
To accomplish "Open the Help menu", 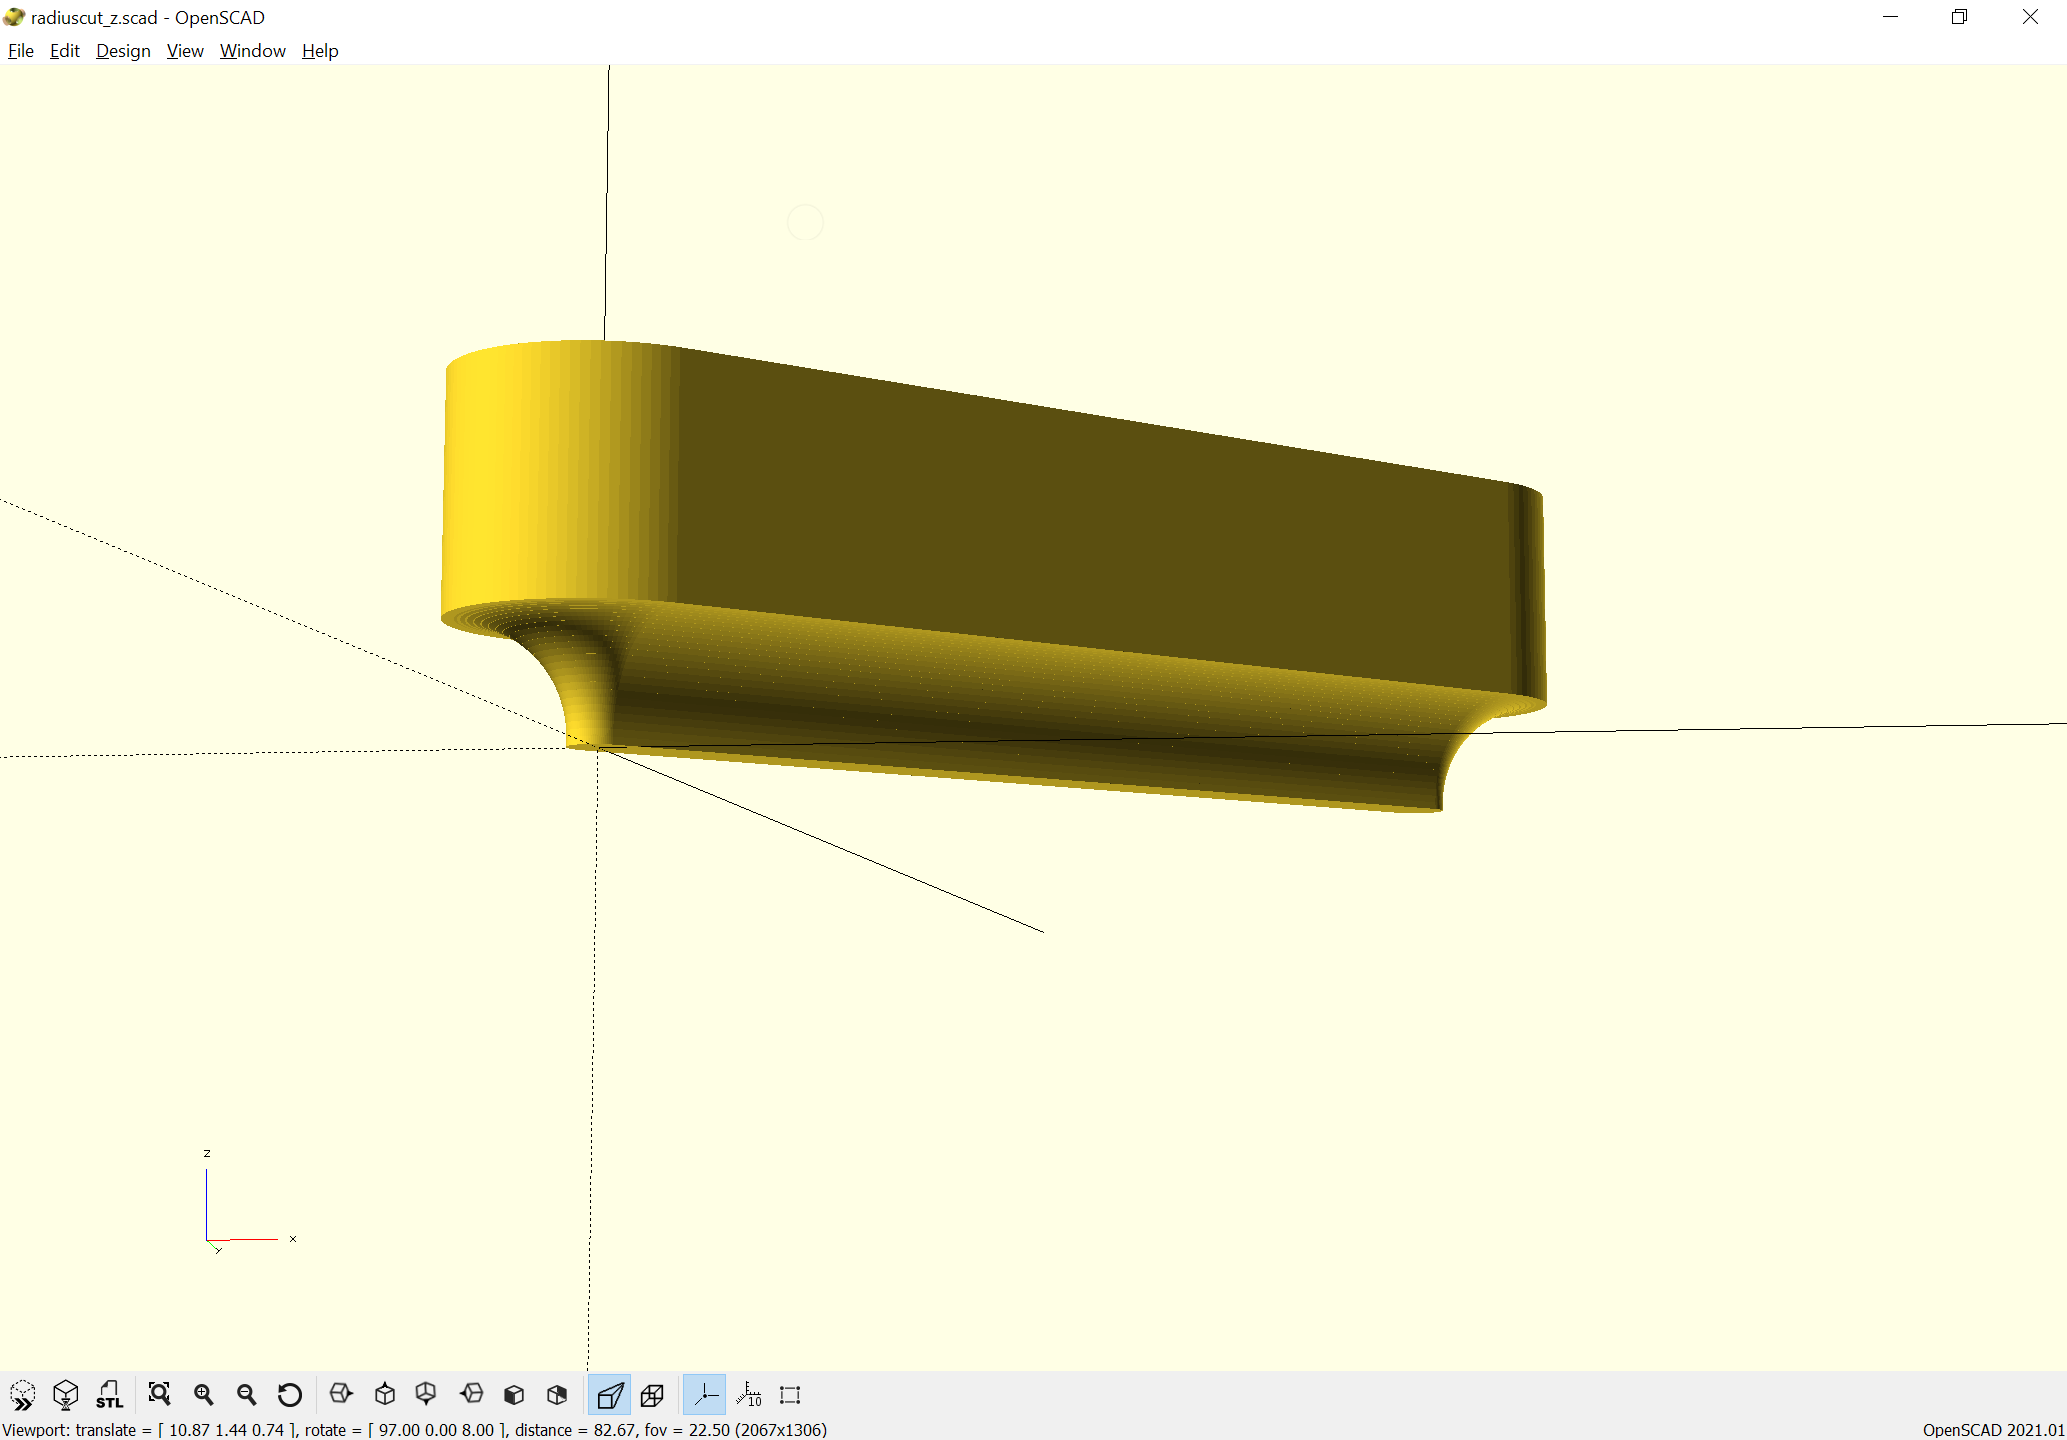I will 320,51.
